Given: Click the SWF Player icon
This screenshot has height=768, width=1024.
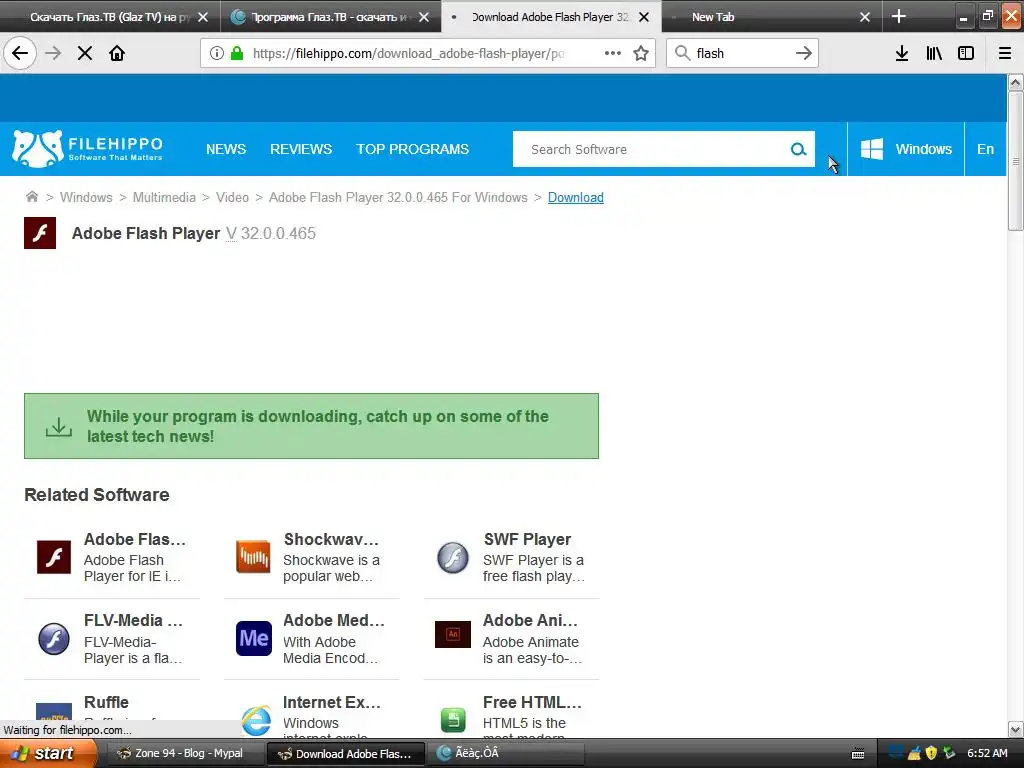Looking at the screenshot, I should click(x=453, y=557).
